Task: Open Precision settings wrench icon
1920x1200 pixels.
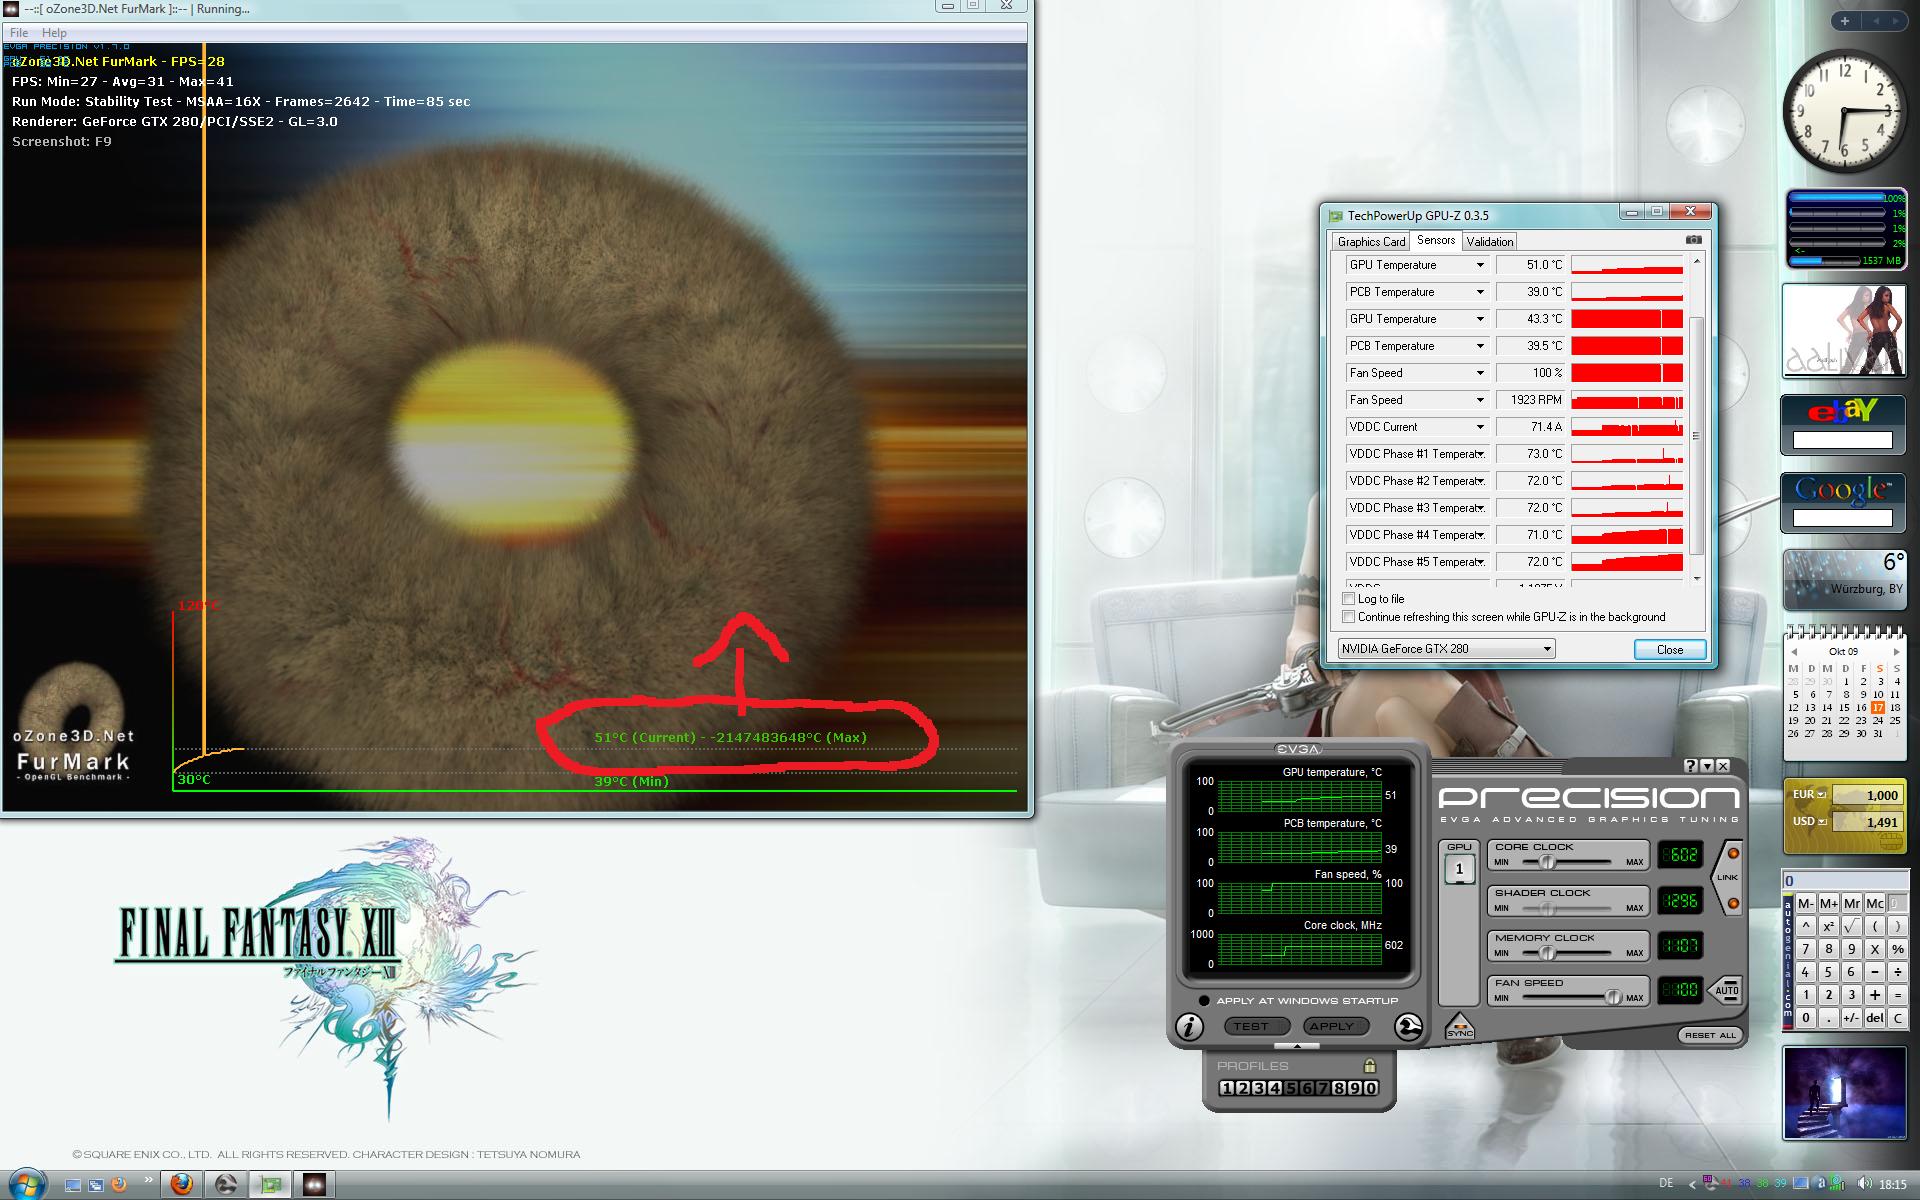Action: pyautogui.click(x=1408, y=1027)
